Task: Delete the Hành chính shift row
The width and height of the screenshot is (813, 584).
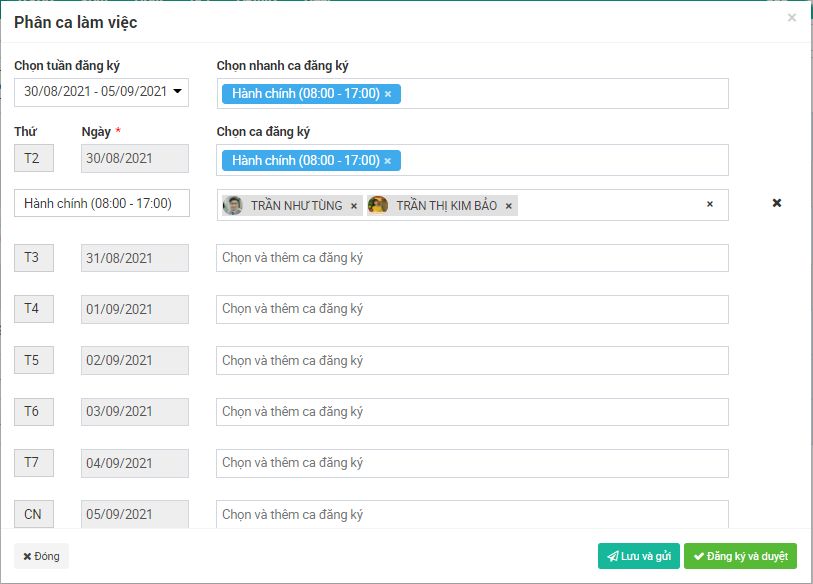Action: pyautogui.click(x=777, y=203)
